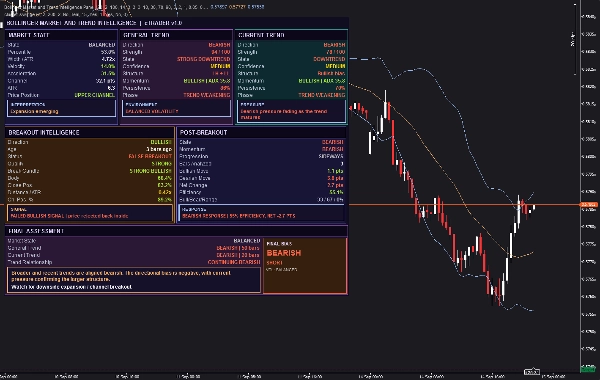Select the SIDEWAYS progression value
Viewport: 600px width, 380px height.
click(331, 156)
